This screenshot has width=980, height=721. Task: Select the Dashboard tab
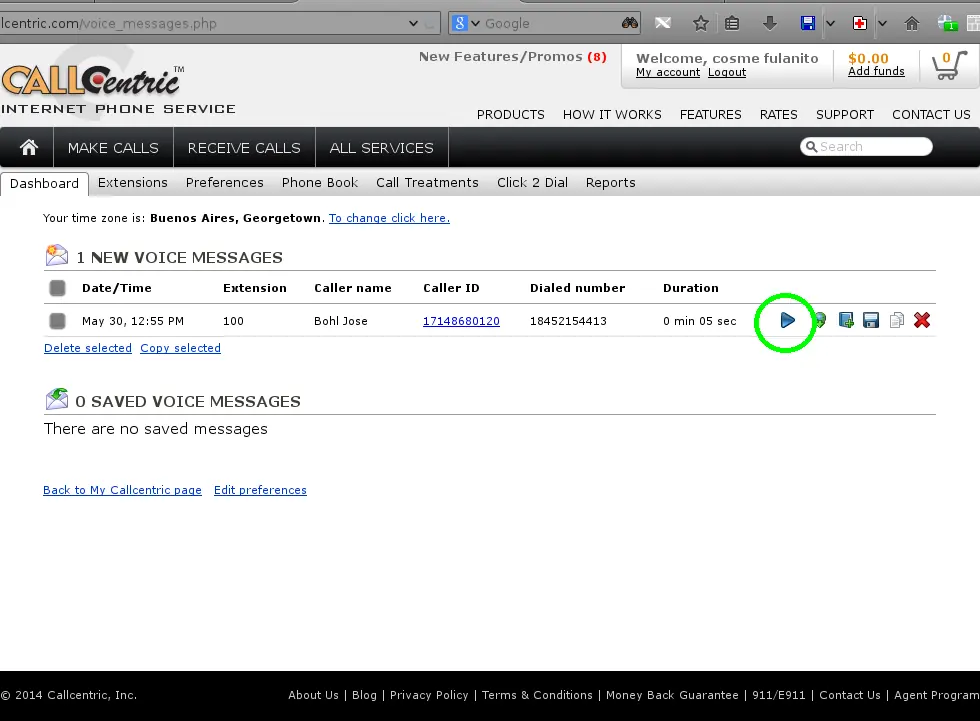point(44,184)
